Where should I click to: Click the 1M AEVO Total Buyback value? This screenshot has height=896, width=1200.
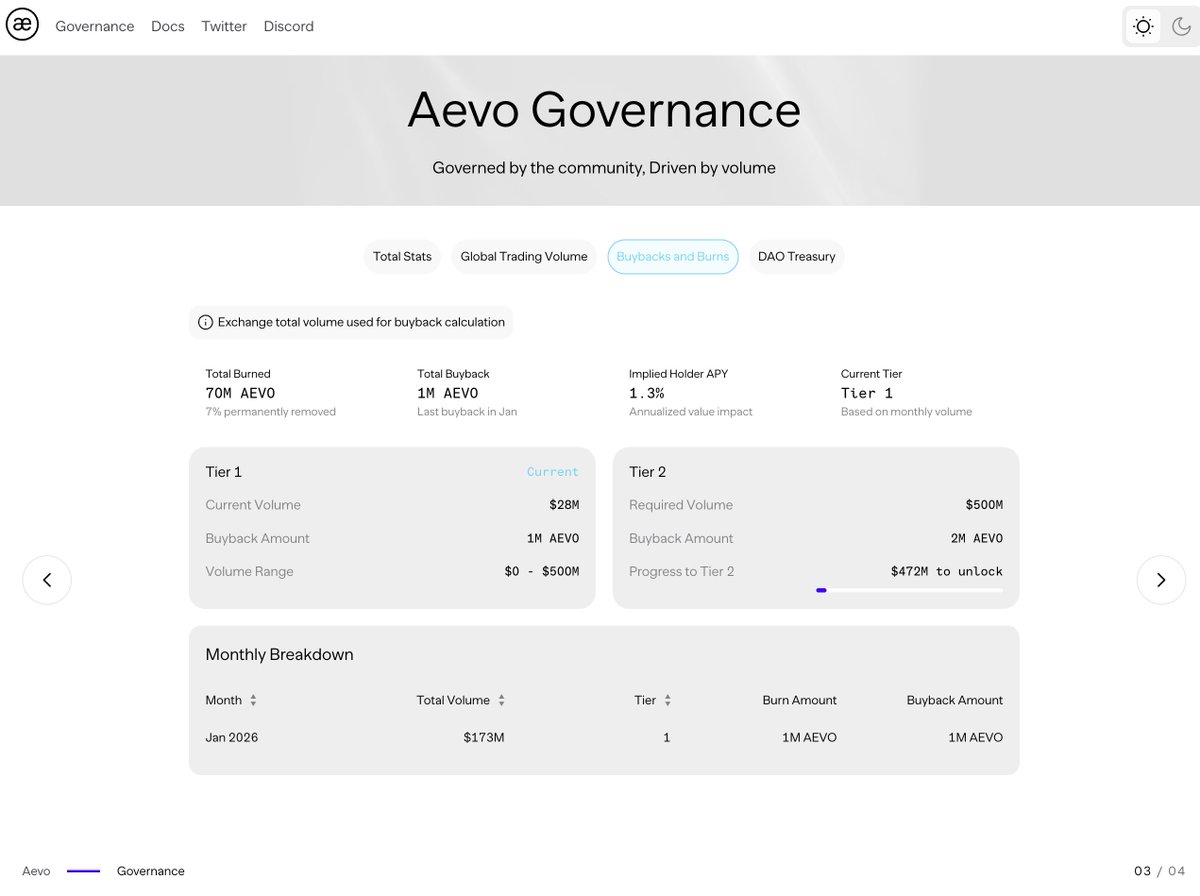coord(448,393)
